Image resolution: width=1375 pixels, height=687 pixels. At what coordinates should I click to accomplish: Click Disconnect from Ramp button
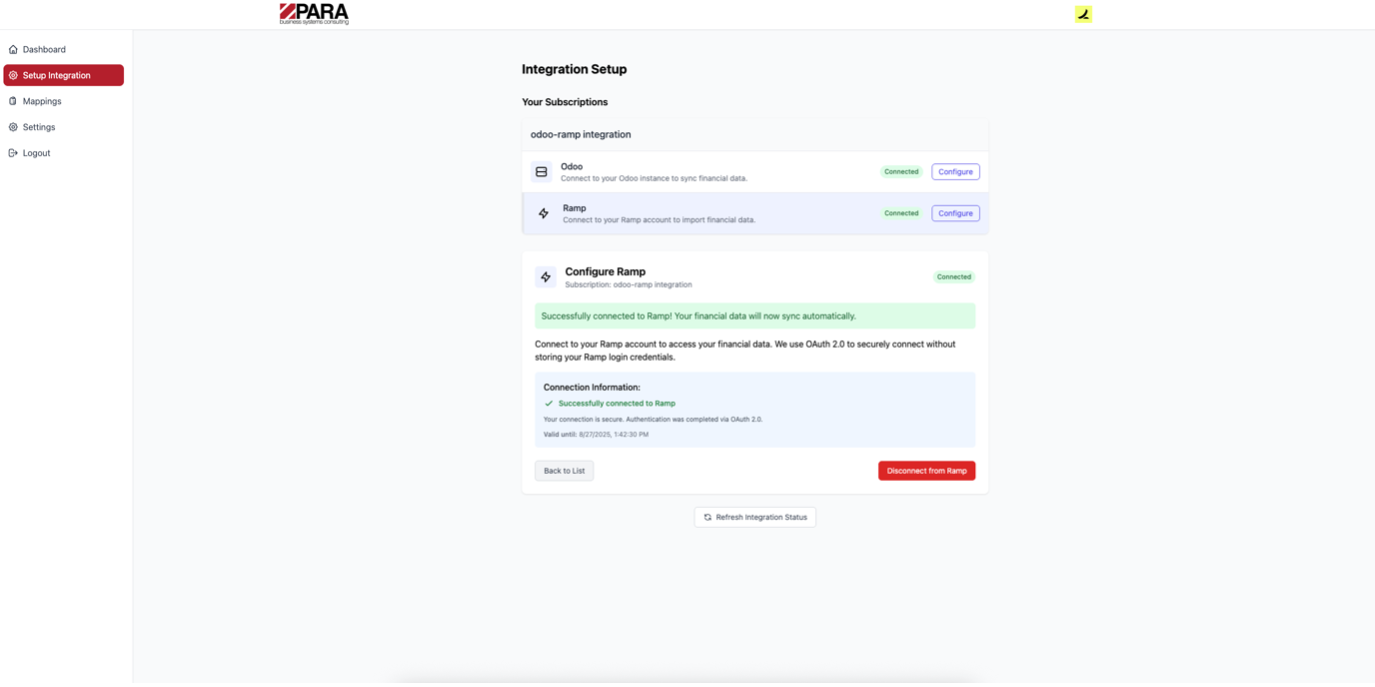click(926, 471)
